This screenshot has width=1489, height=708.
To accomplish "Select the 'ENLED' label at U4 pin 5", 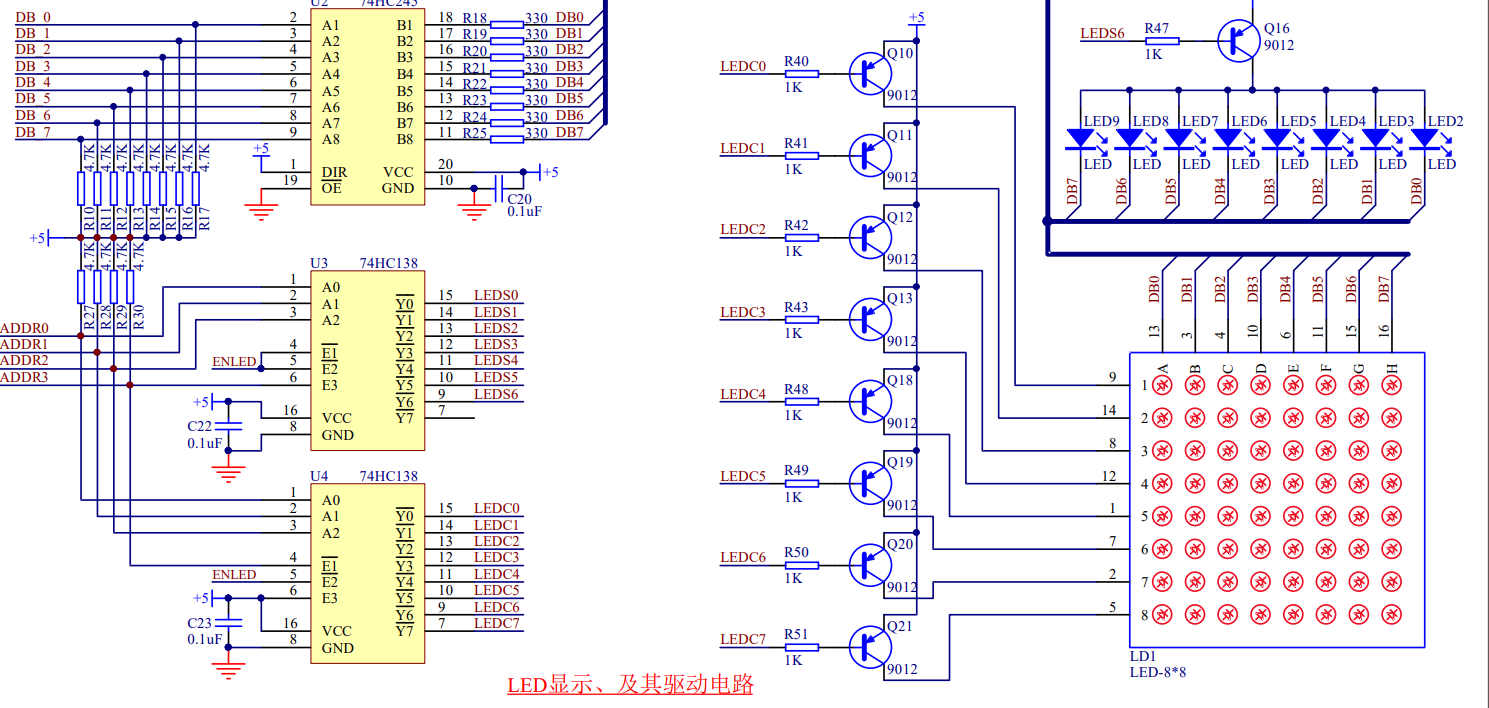I will point(234,574).
